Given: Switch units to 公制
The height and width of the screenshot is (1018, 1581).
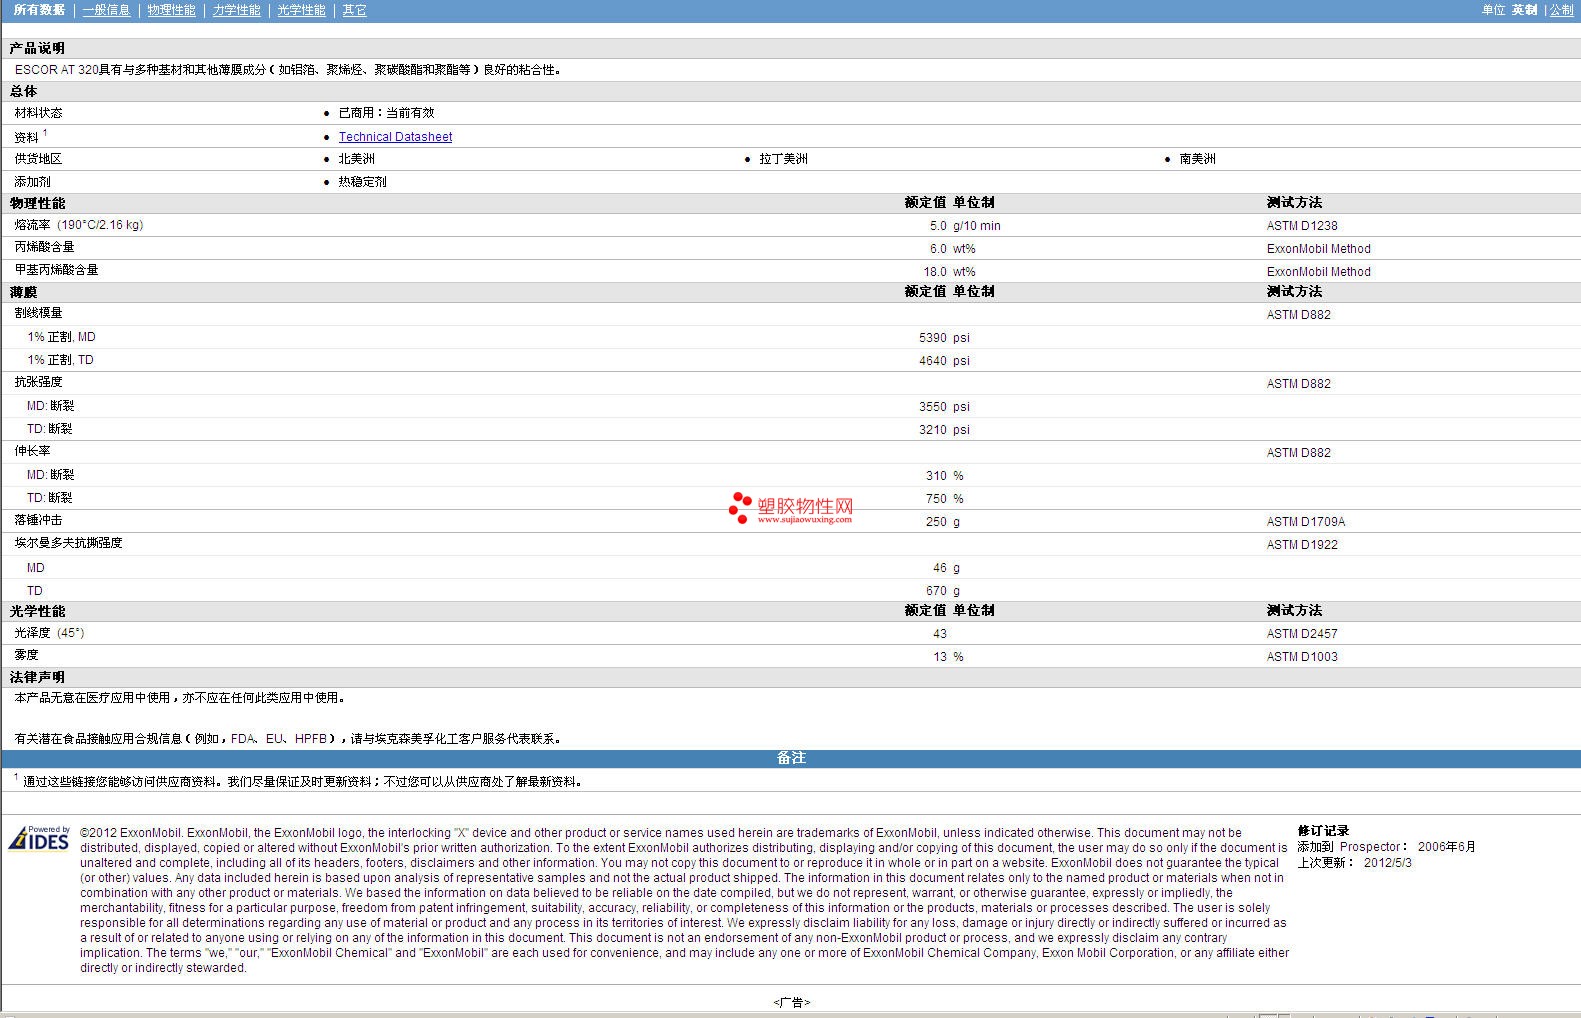Looking at the screenshot, I should tap(1561, 10).
